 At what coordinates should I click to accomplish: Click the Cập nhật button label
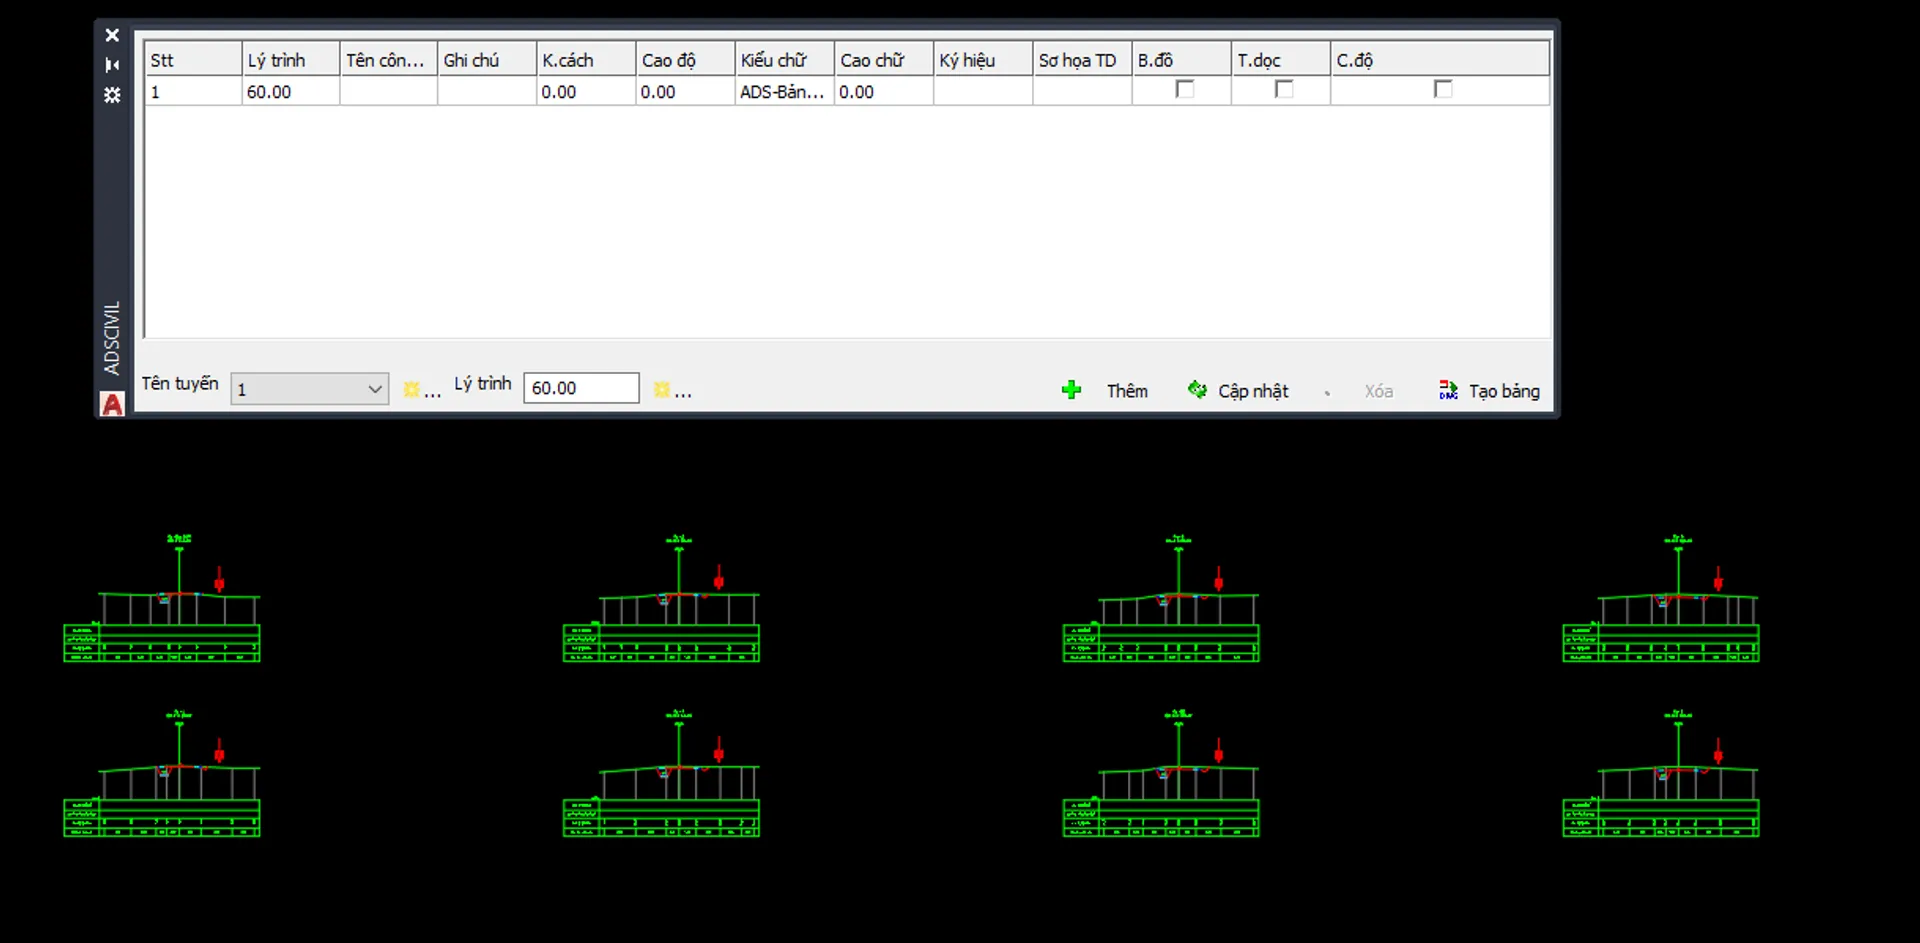1253,391
